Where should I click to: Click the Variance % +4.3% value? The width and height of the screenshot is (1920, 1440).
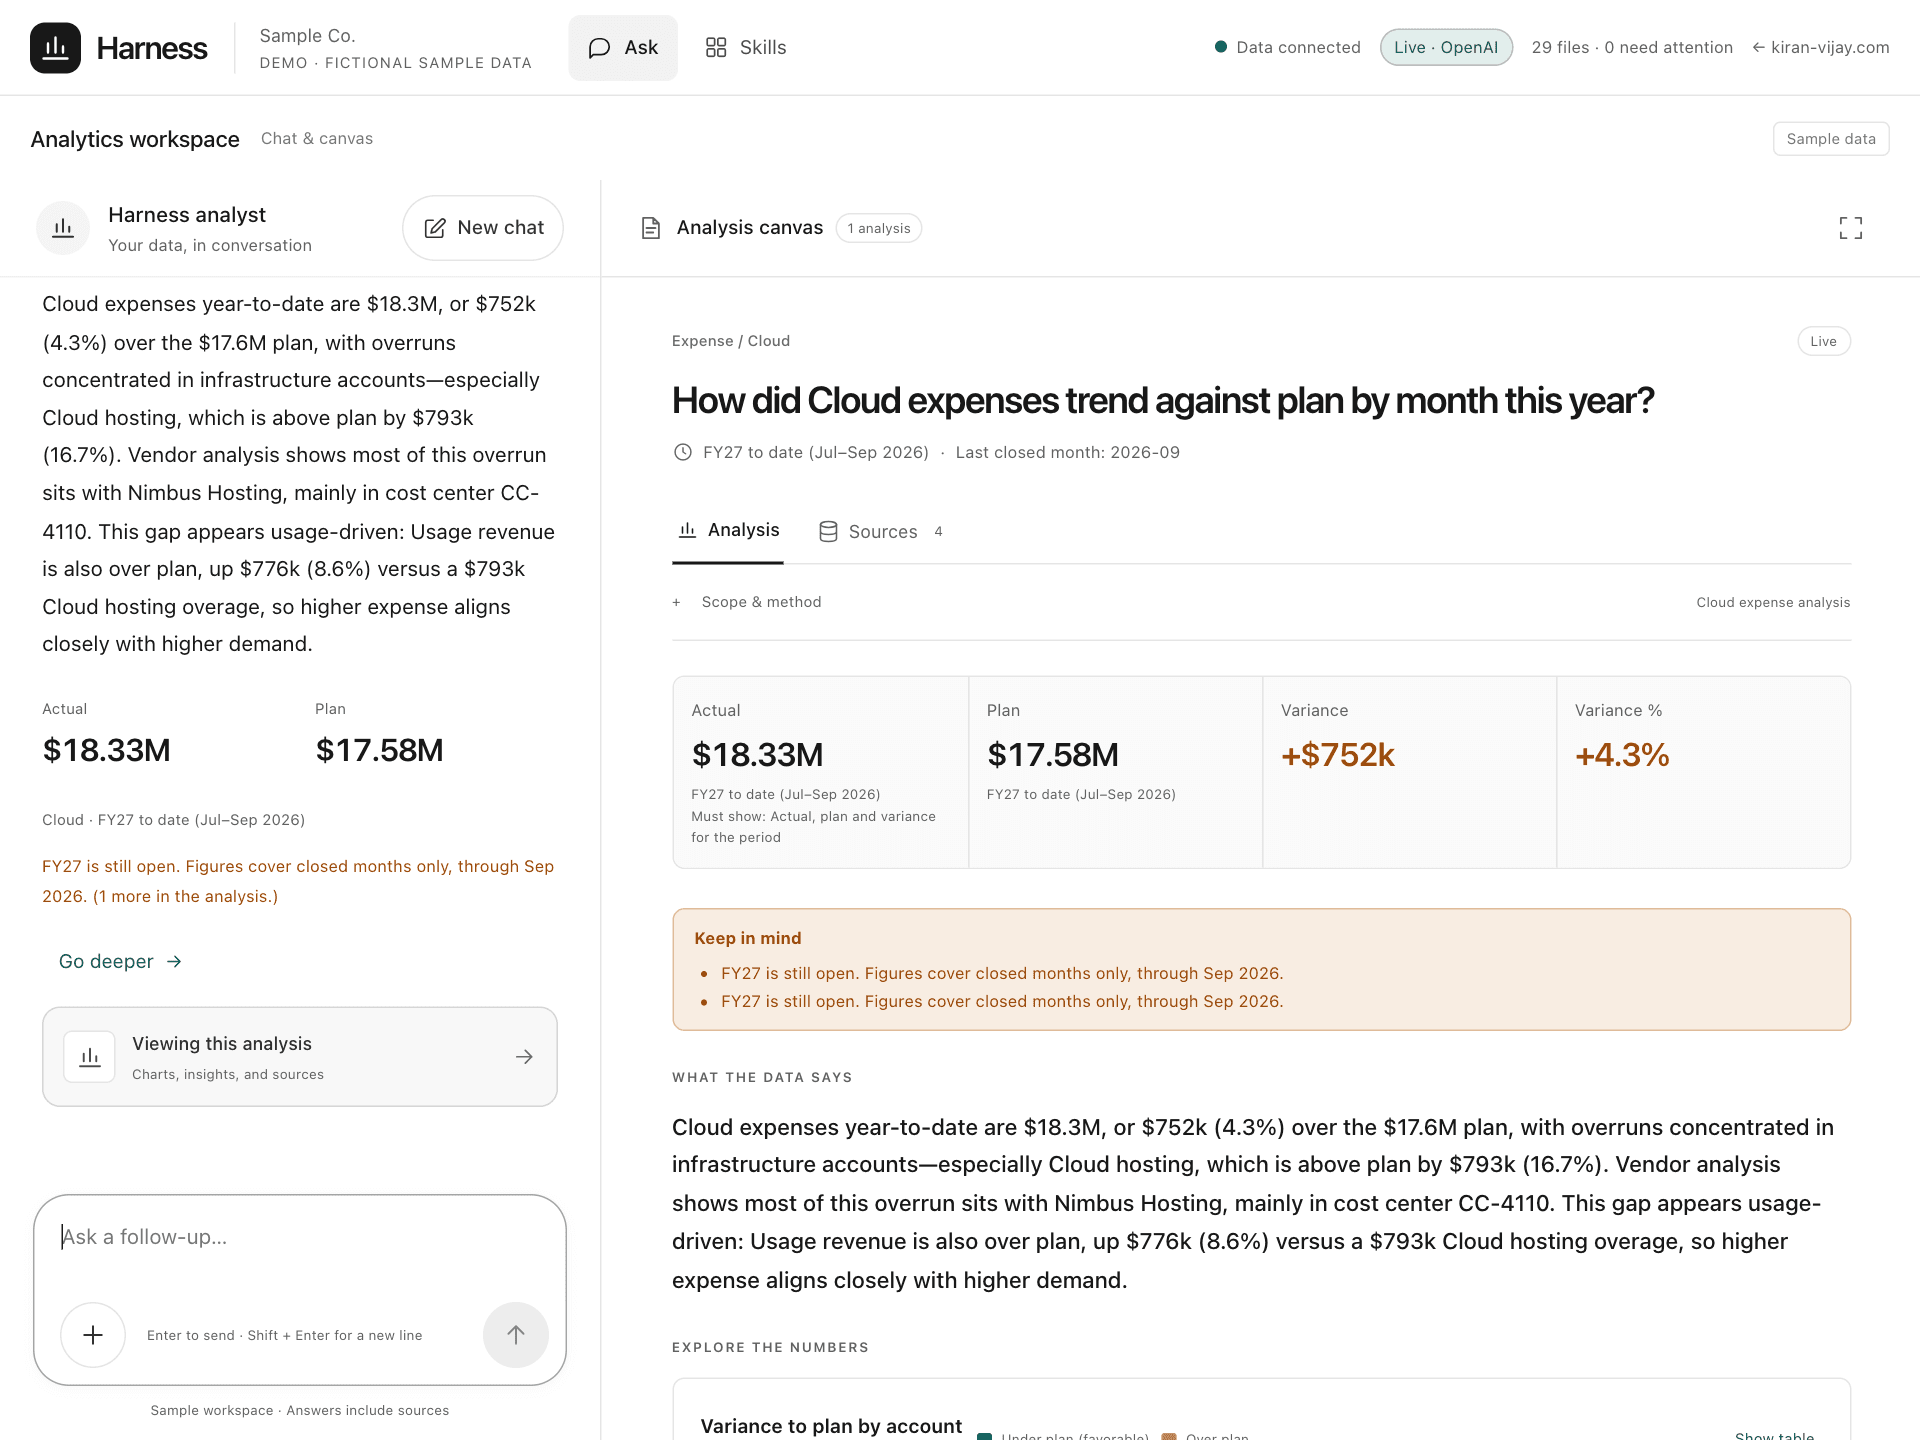[x=1622, y=755]
